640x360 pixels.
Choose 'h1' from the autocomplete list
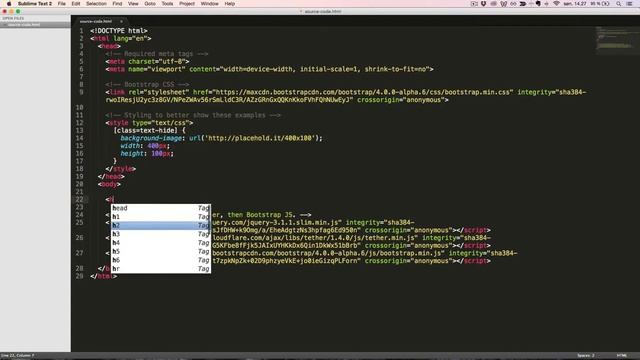click(x=161, y=217)
